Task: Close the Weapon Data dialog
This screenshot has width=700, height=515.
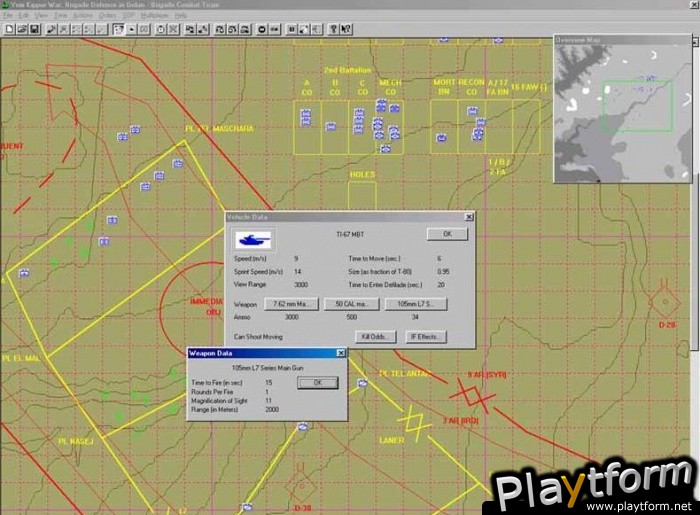Action: [x=341, y=353]
